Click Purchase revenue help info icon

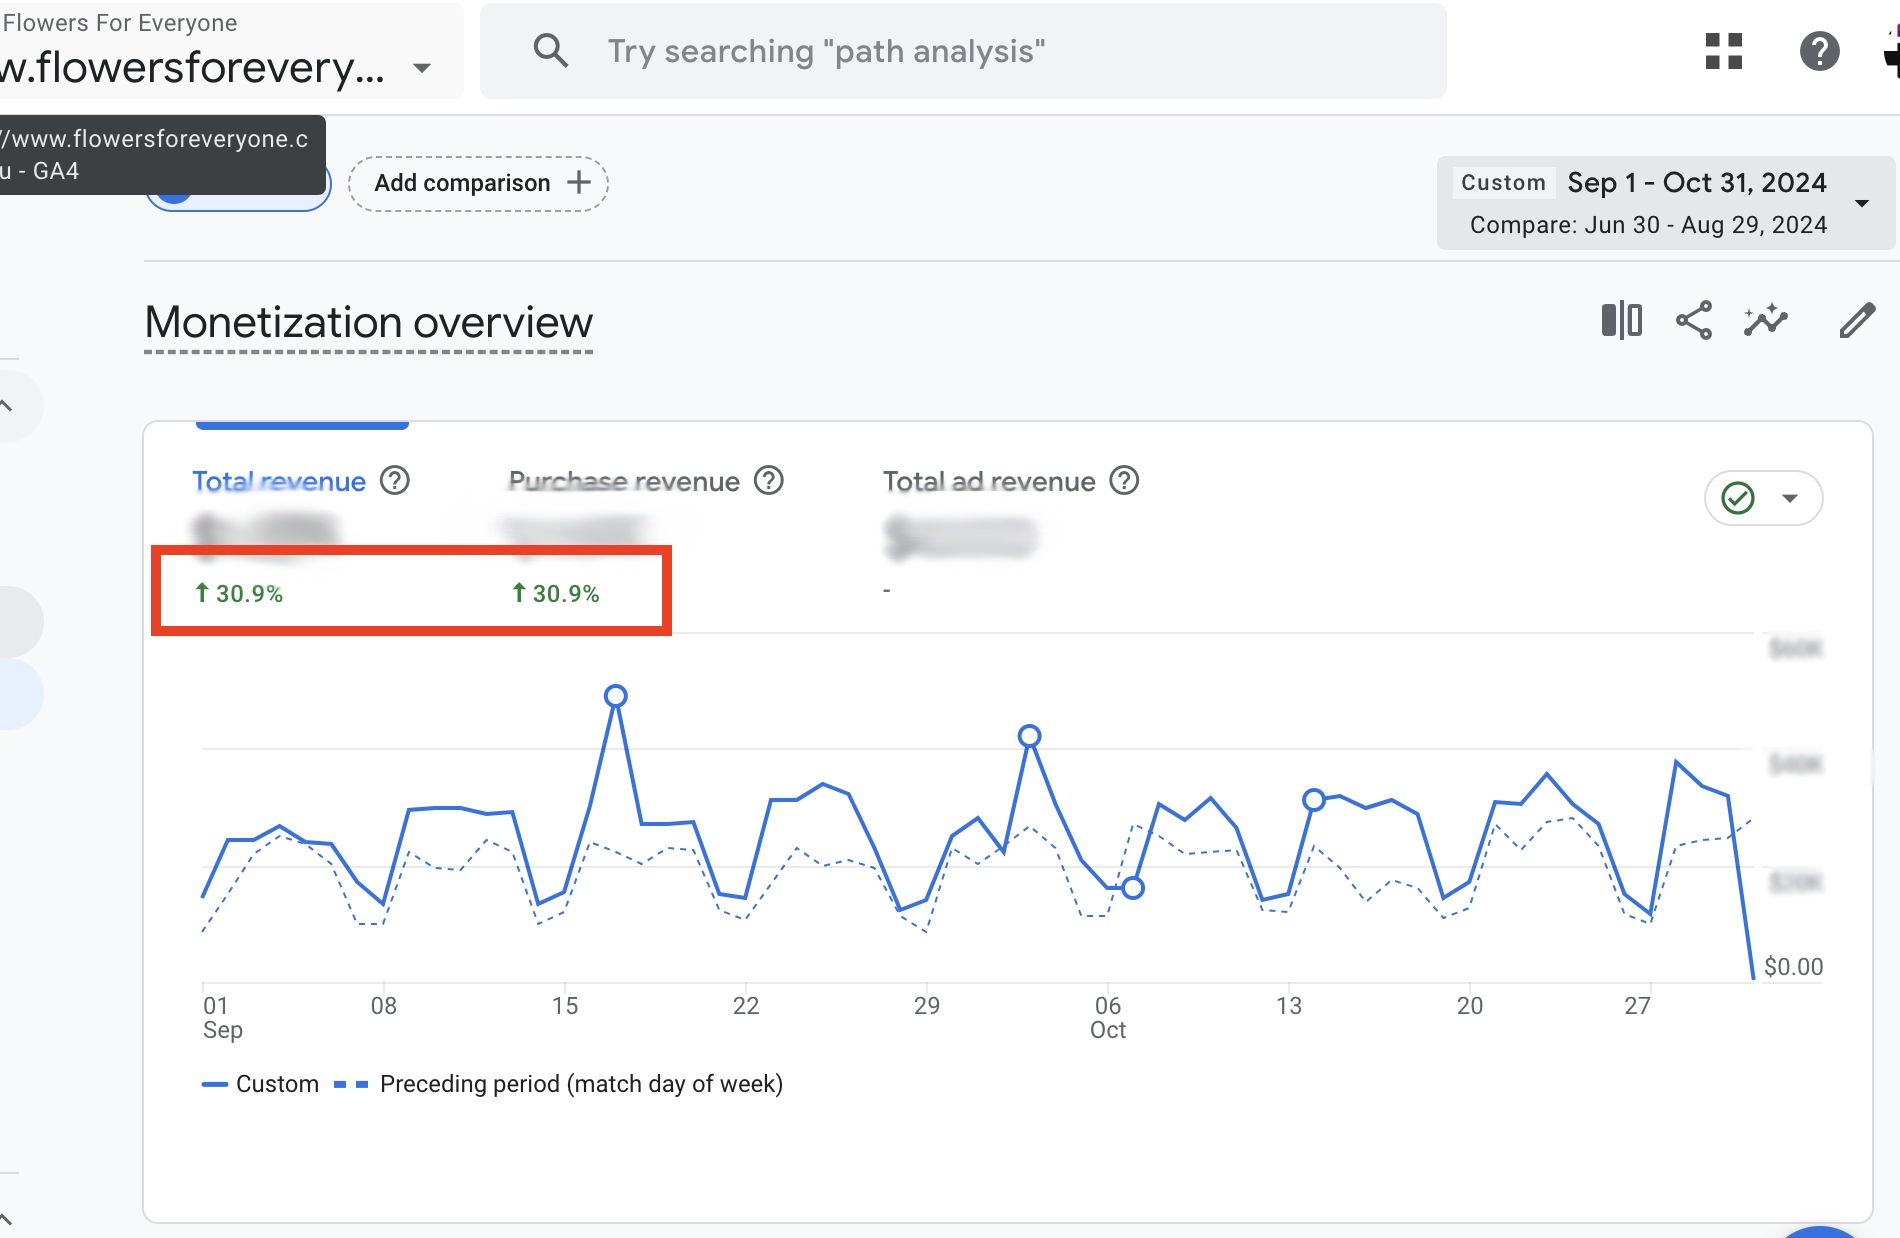click(768, 481)
